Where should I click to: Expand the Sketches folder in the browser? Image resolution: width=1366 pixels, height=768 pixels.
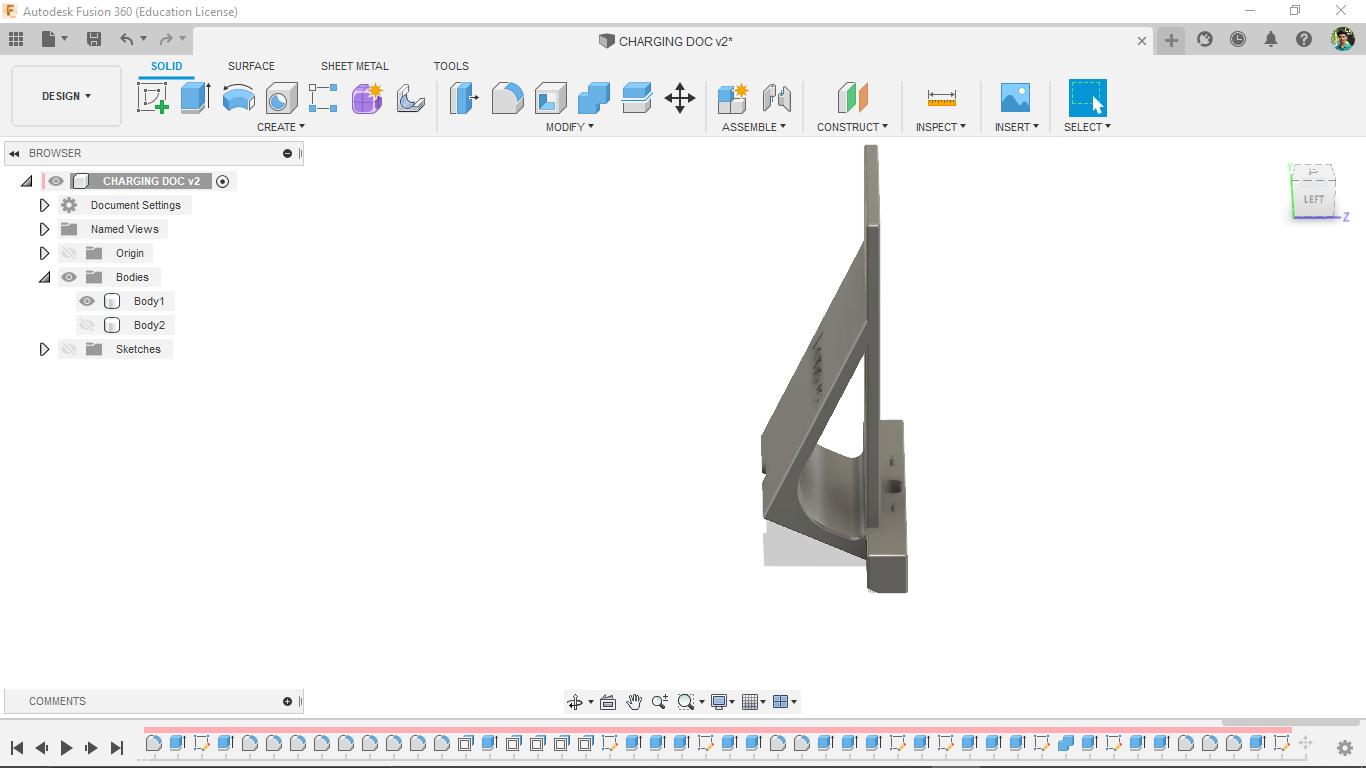coord(44,348)
